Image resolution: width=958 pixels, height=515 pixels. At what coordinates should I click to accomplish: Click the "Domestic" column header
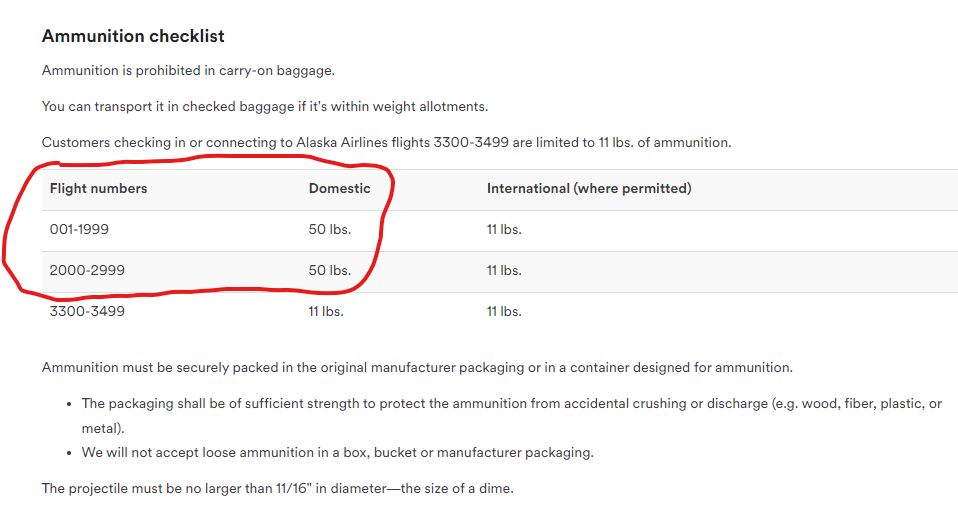click(339, 188)
